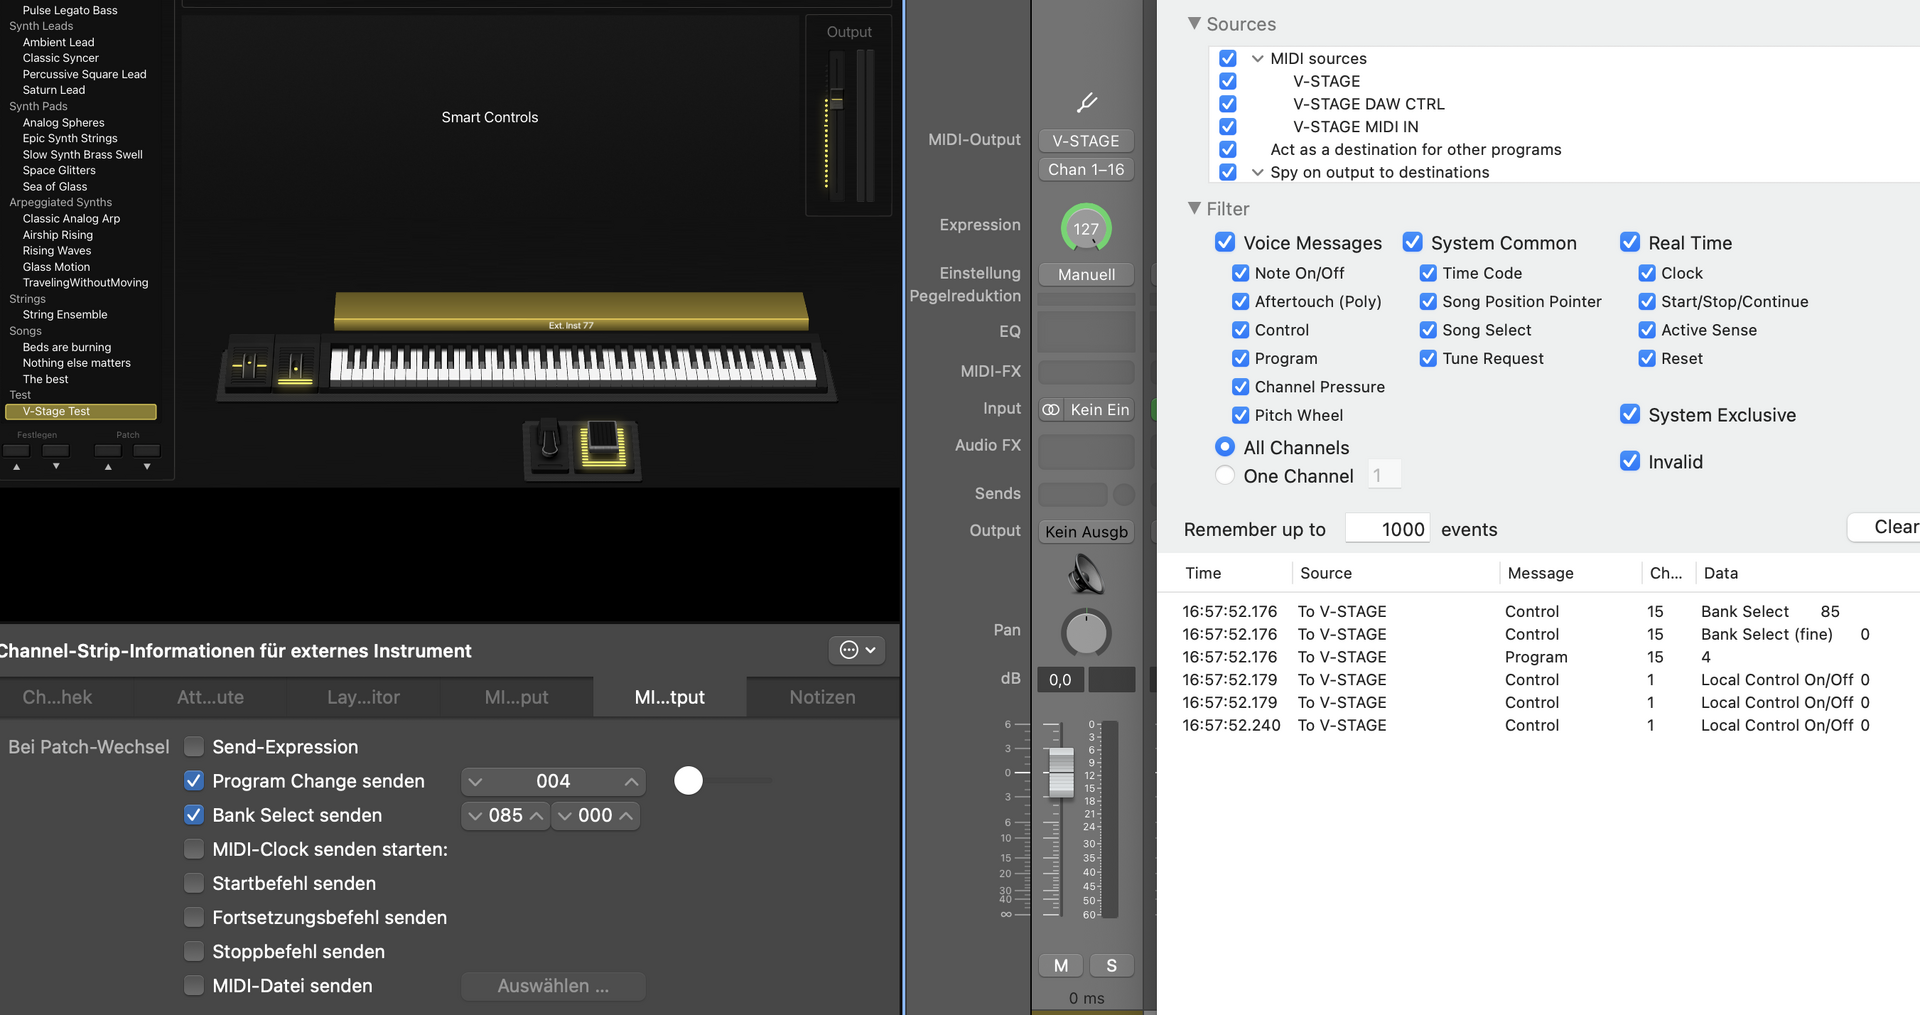This screenshot has width=1920, height=1015.
Task: Open the ellipsis action menu for channel strip info
Action: [x=857, y=650]
